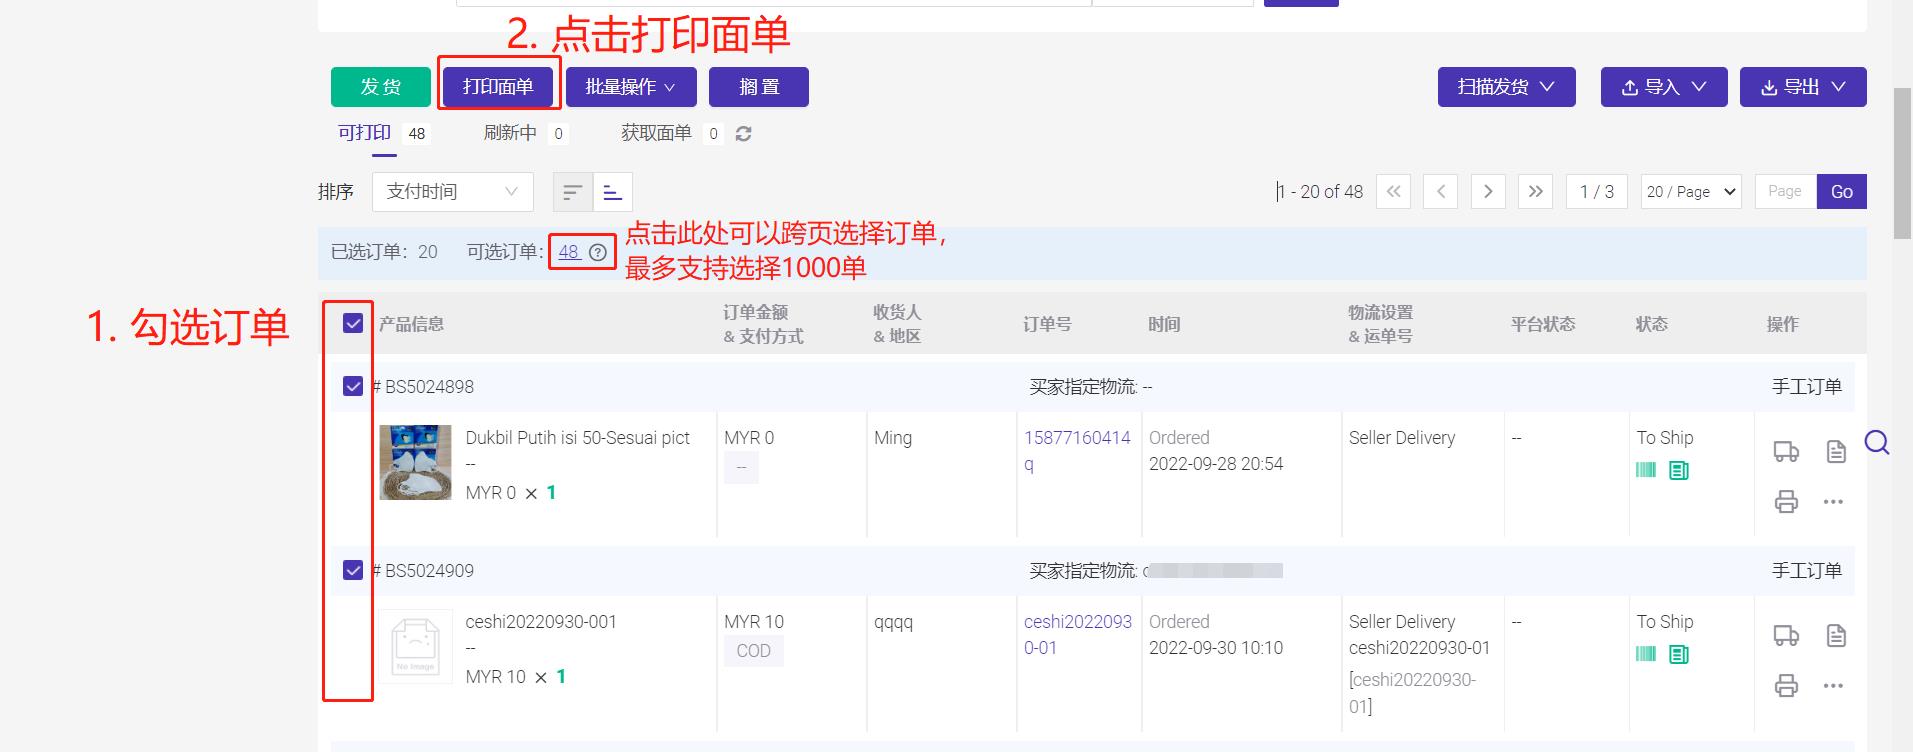1913x752 pixels.
Task: Click the 打印面单 button
Action: coord(498,87)
